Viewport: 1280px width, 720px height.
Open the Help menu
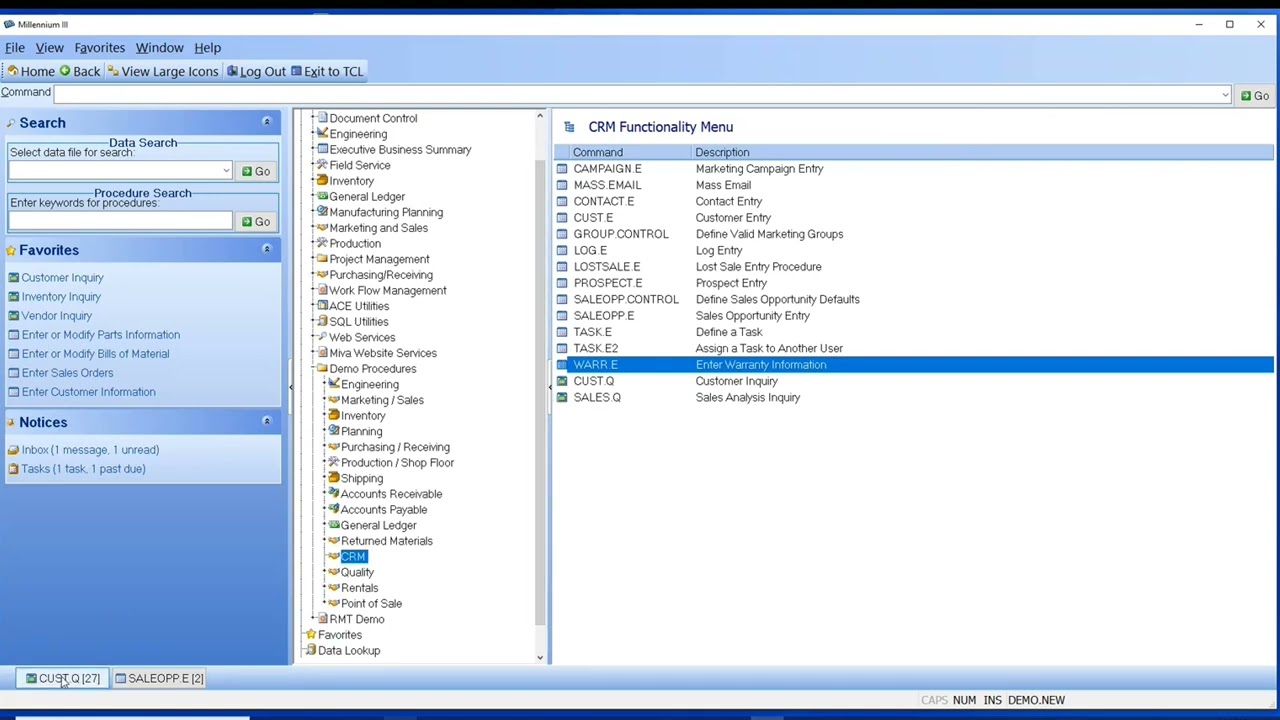[207, 47]
